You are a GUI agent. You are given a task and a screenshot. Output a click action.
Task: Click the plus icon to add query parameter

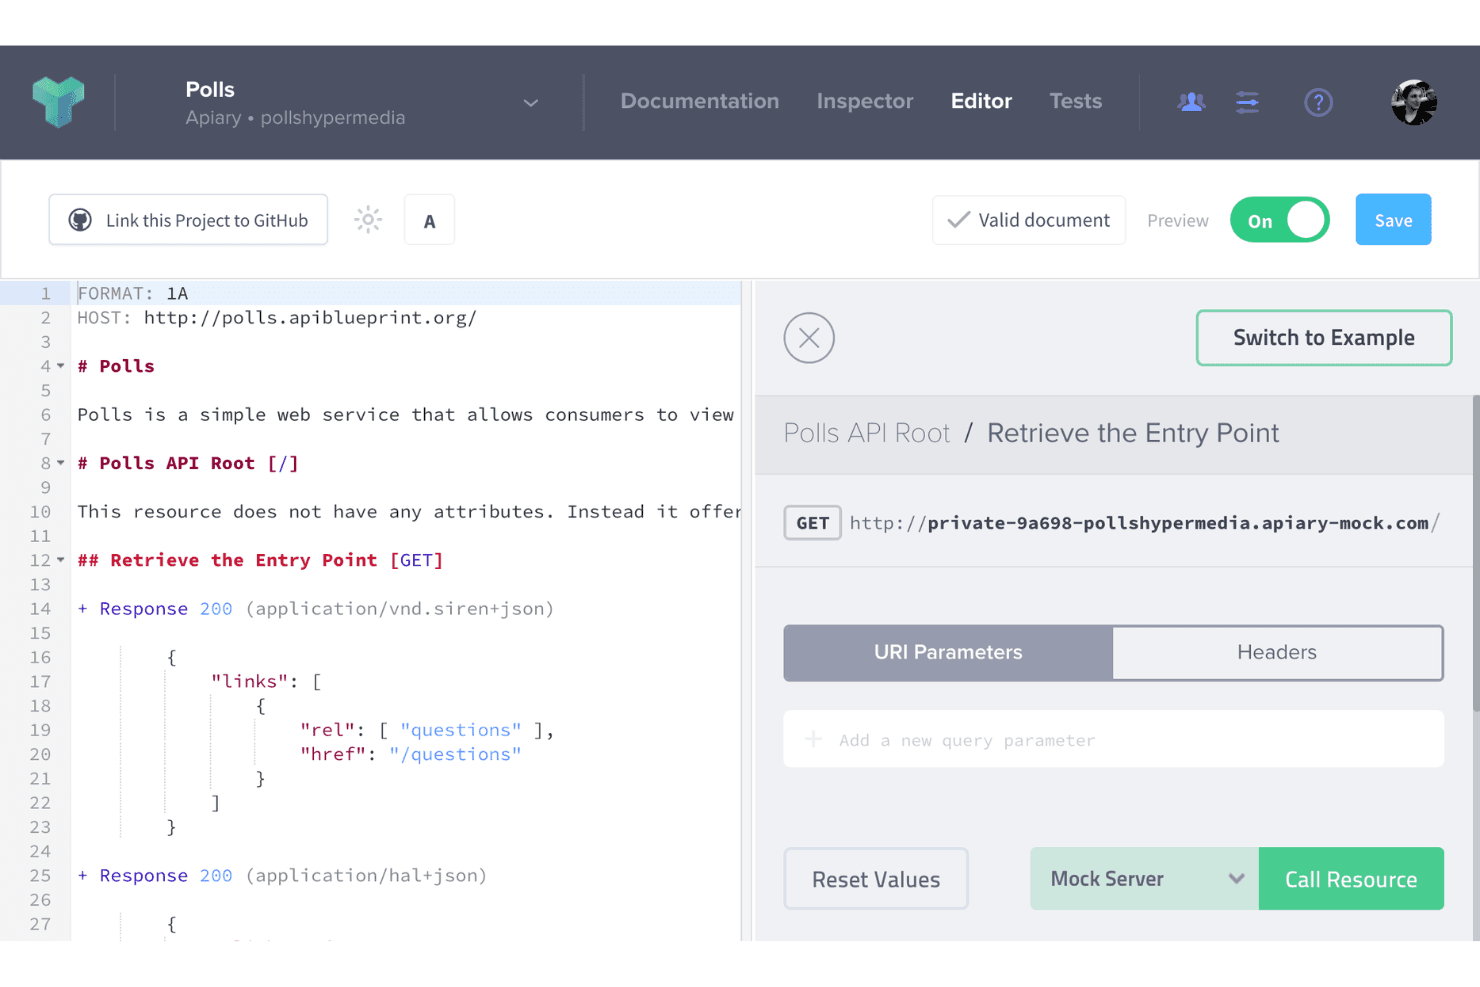click(814, 739)
